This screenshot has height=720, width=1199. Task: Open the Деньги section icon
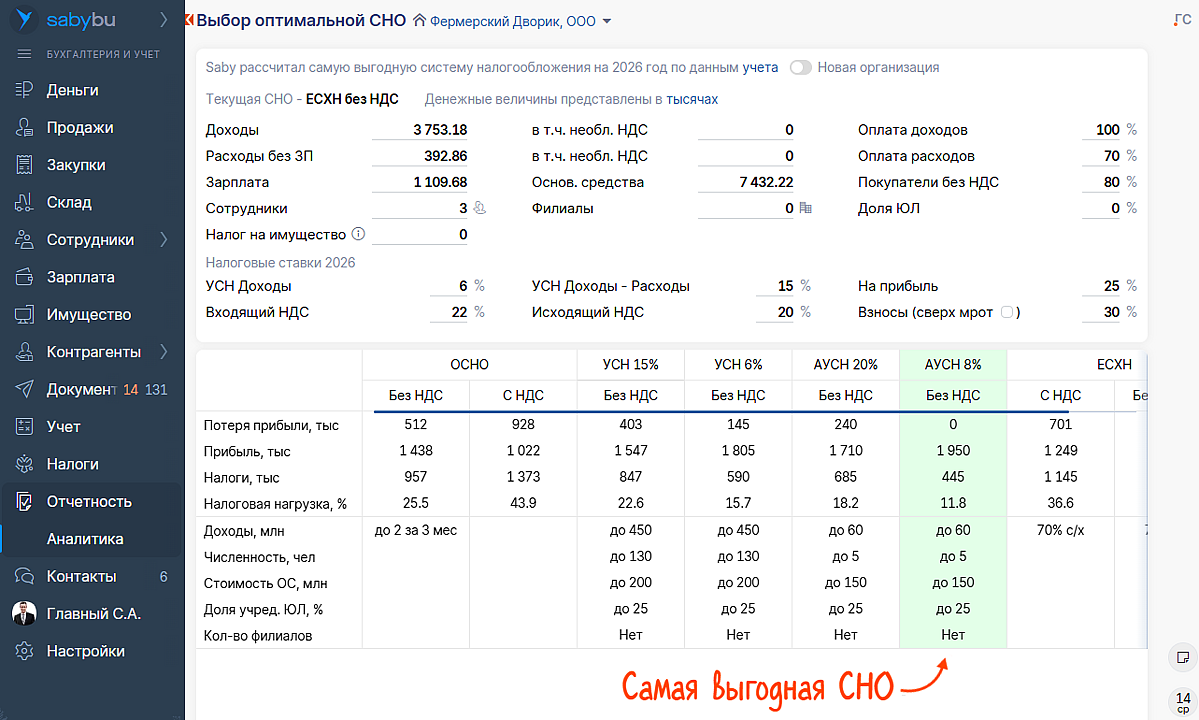25,90
